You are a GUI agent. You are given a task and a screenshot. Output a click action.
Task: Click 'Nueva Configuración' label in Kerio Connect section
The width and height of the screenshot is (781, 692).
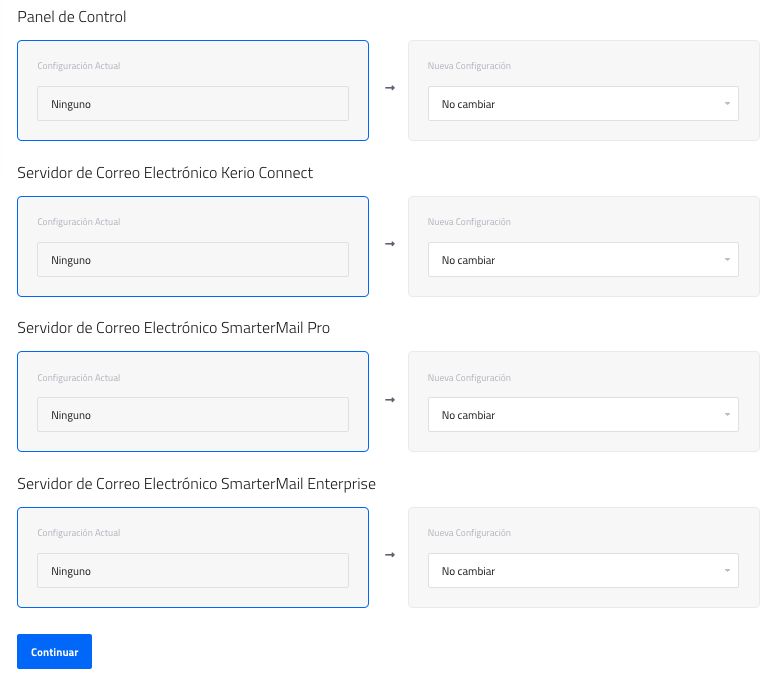[x=469, y=222]
